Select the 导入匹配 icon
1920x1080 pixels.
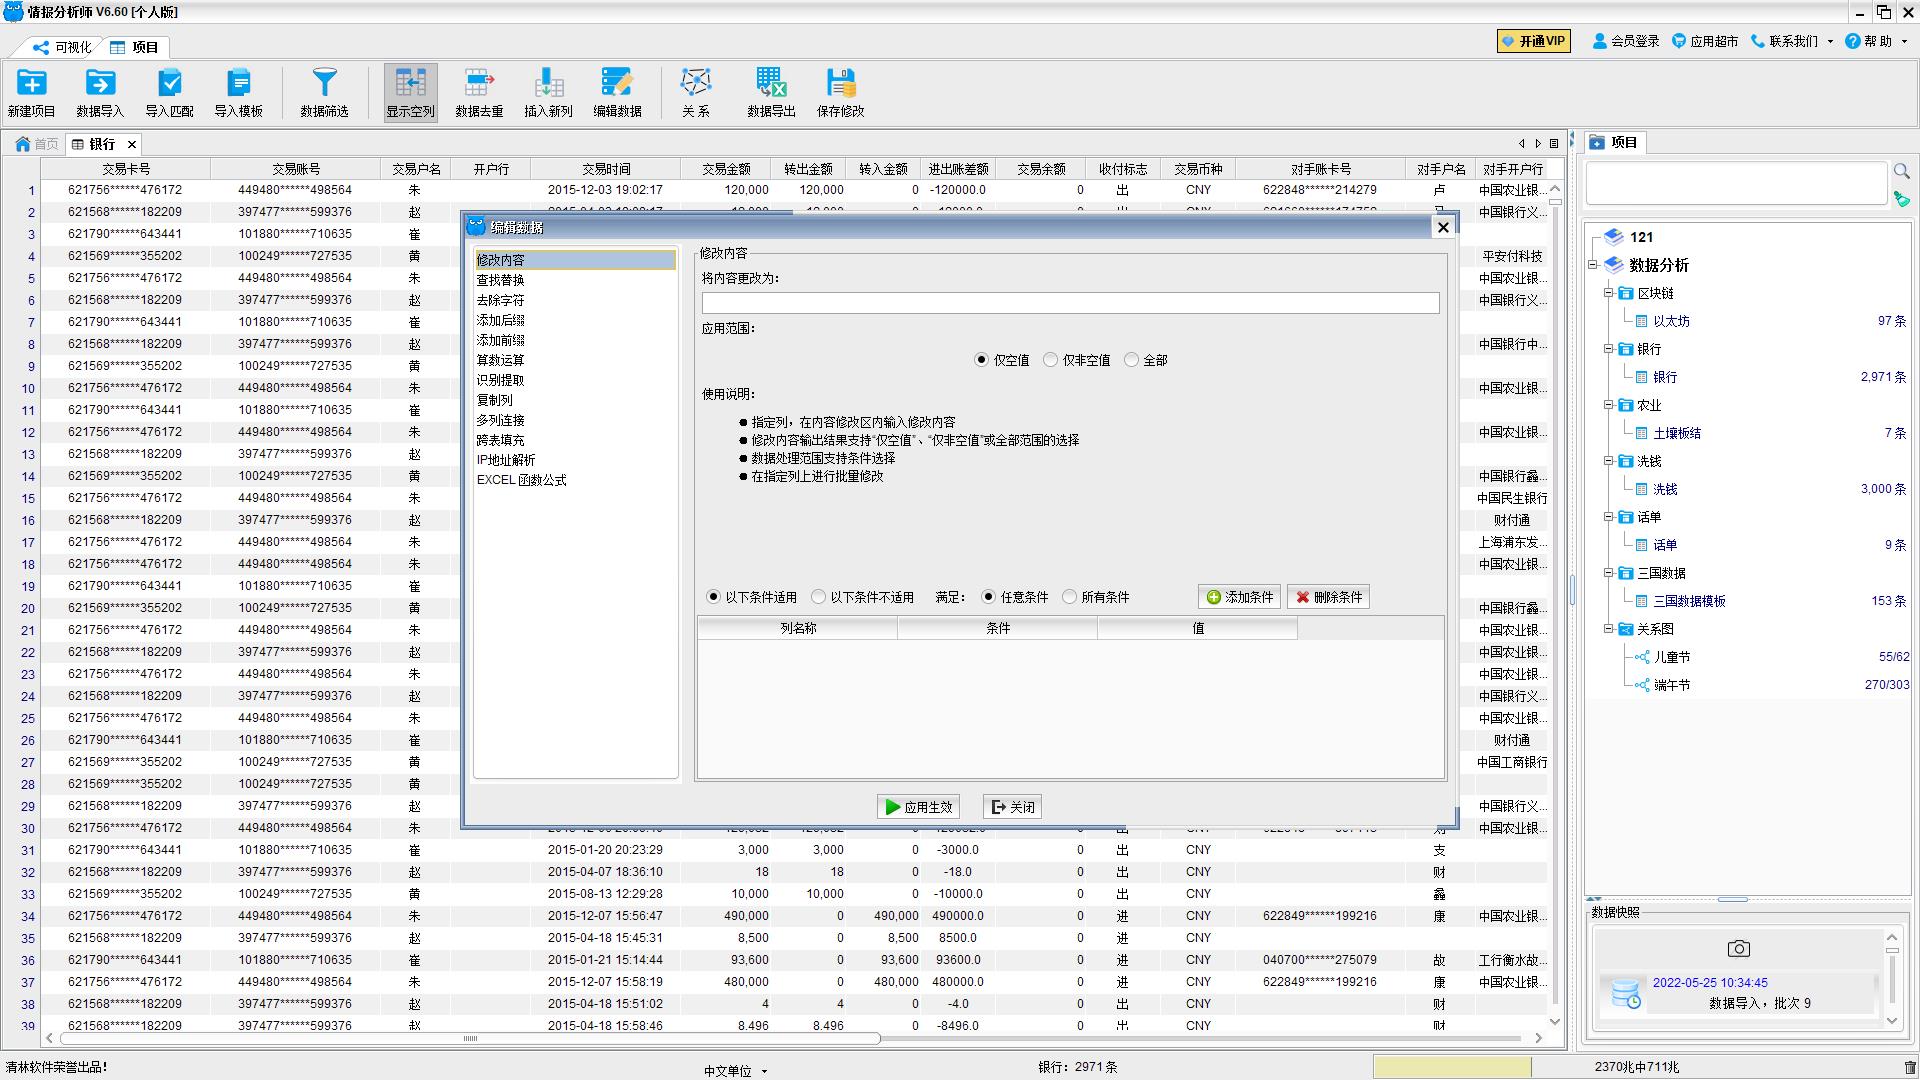[169, 92]
